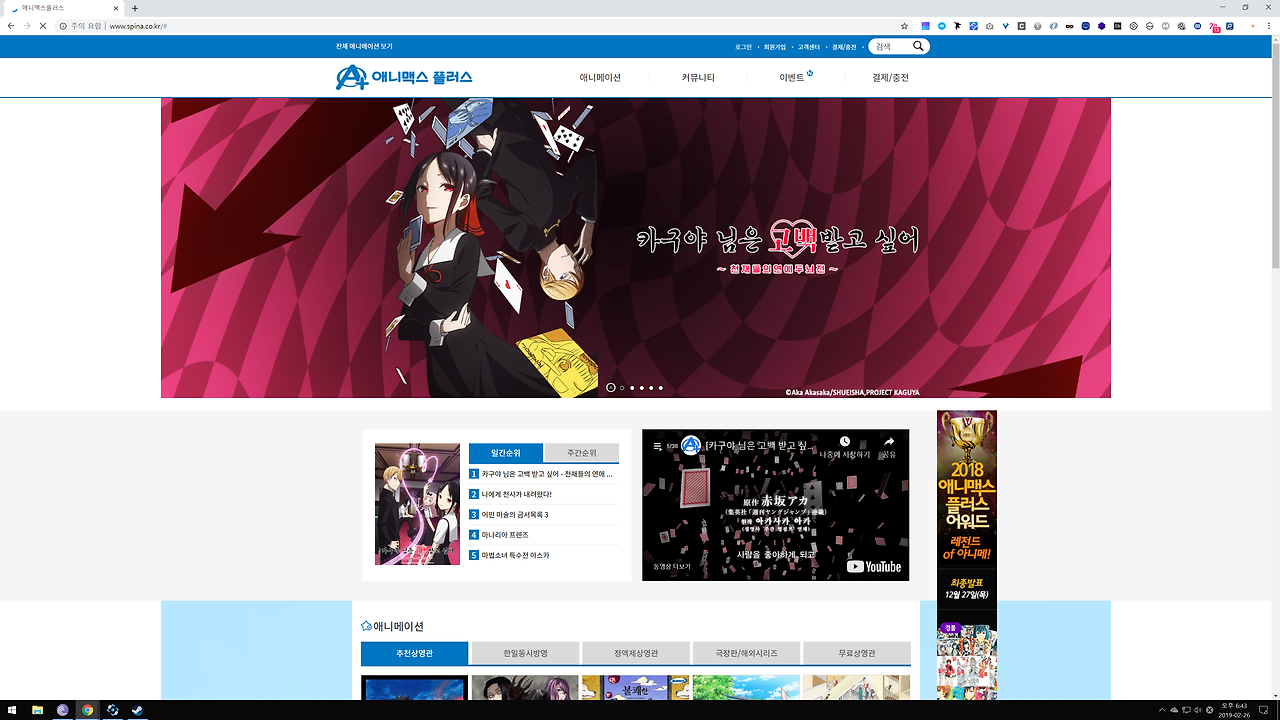Select the last banner carousel dot
Screen dimensions: 1280x720
coord(660,388)
